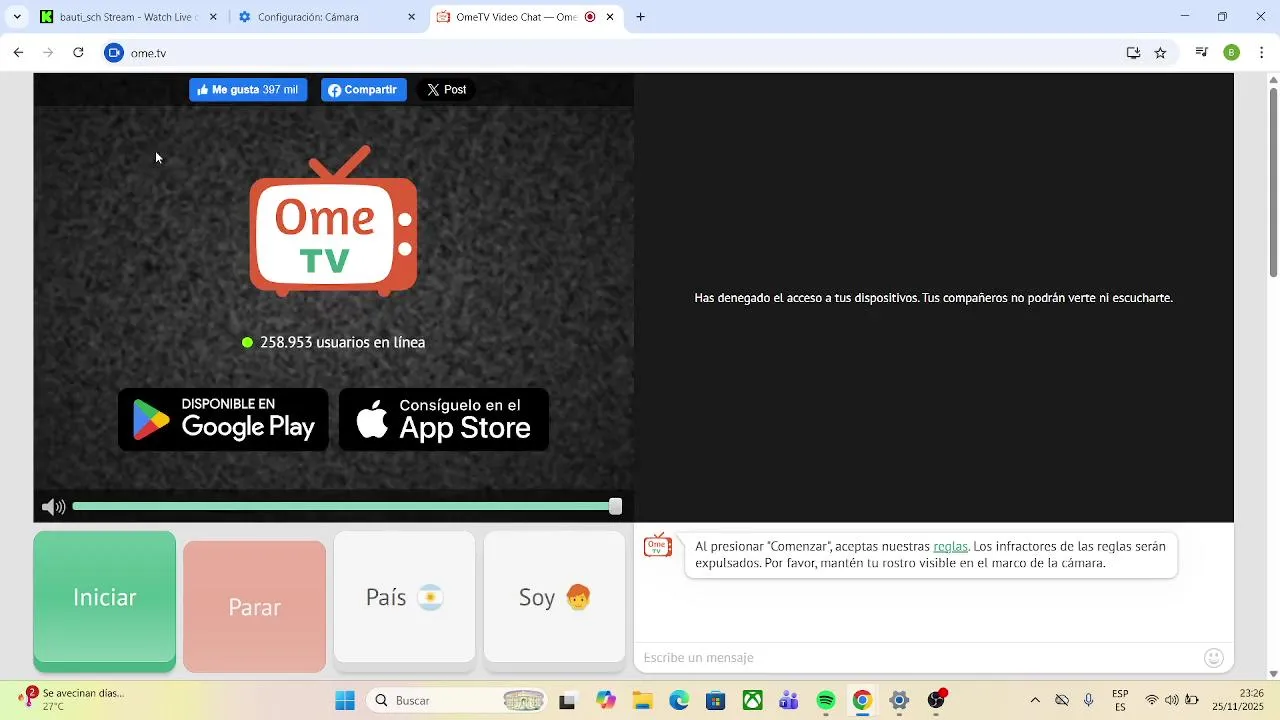Click the 258.953 usuarios en línea text
This screenshot has width=1280, height=720.
[x=342, y=342]
